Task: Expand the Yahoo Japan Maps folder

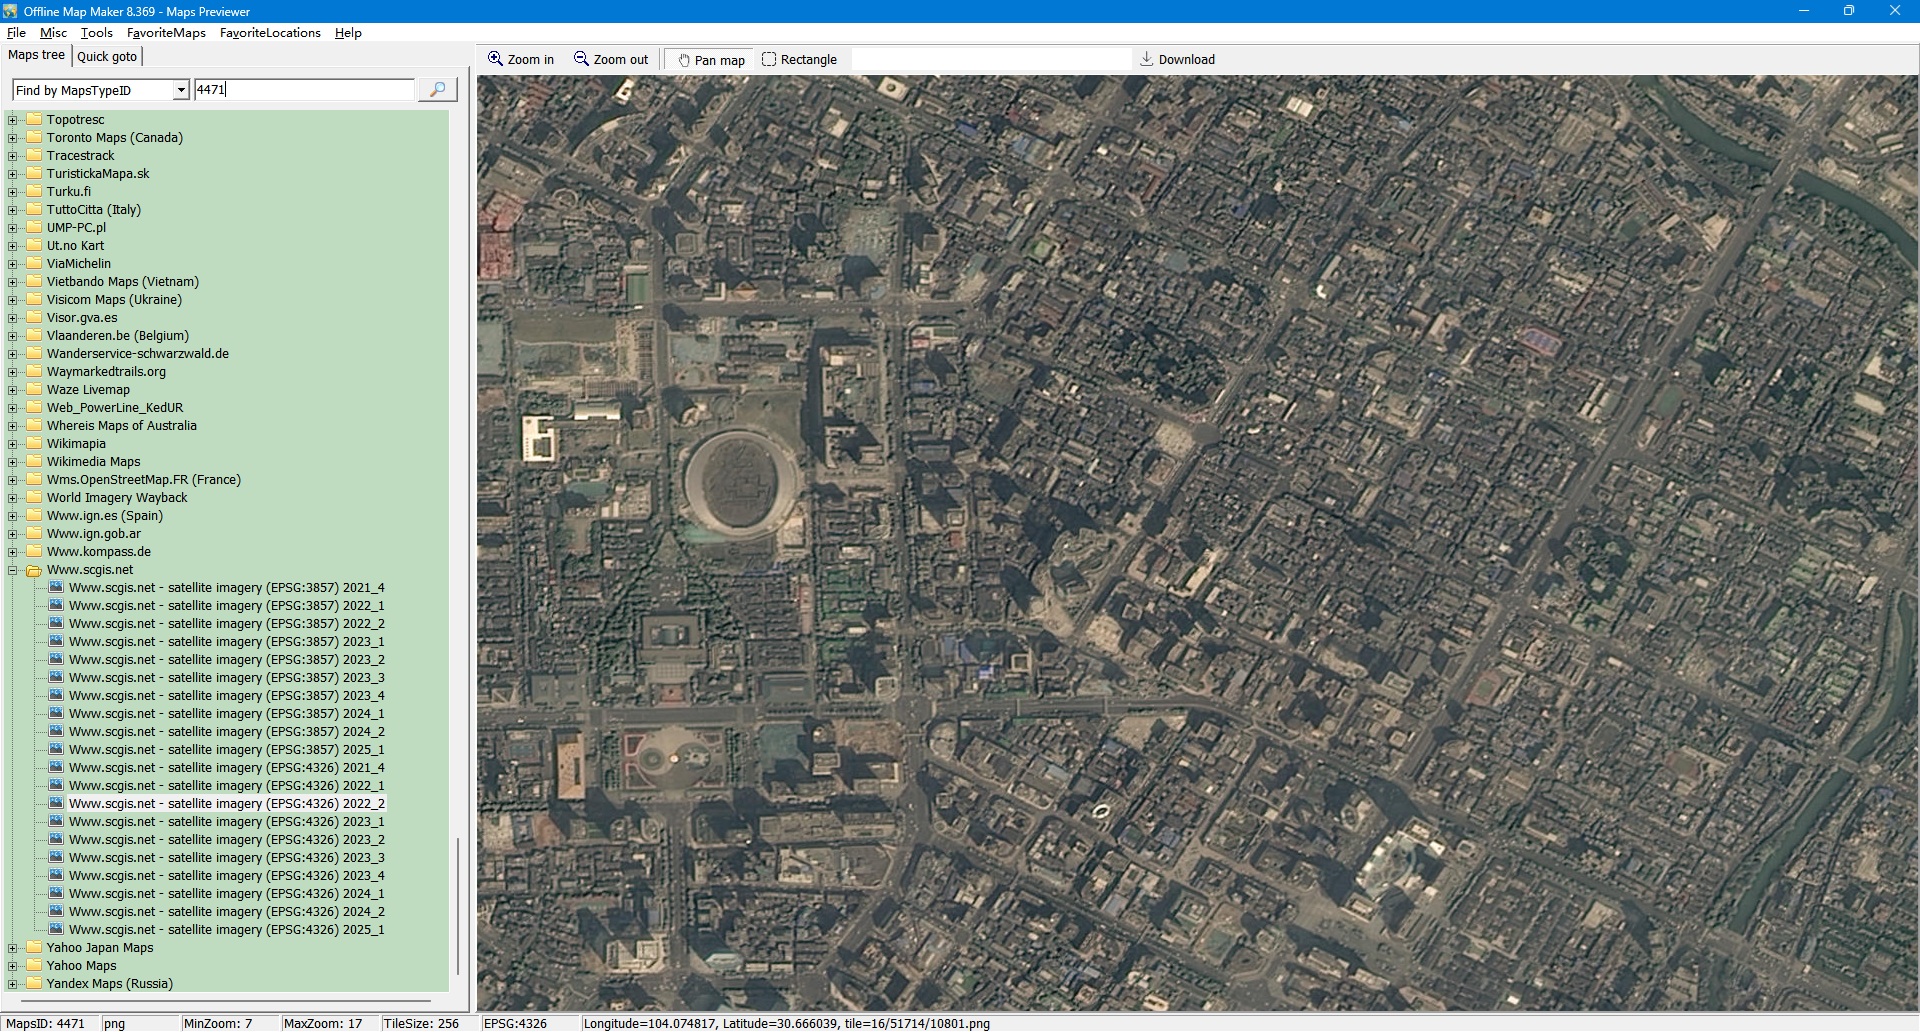Action: click(13, 948)
